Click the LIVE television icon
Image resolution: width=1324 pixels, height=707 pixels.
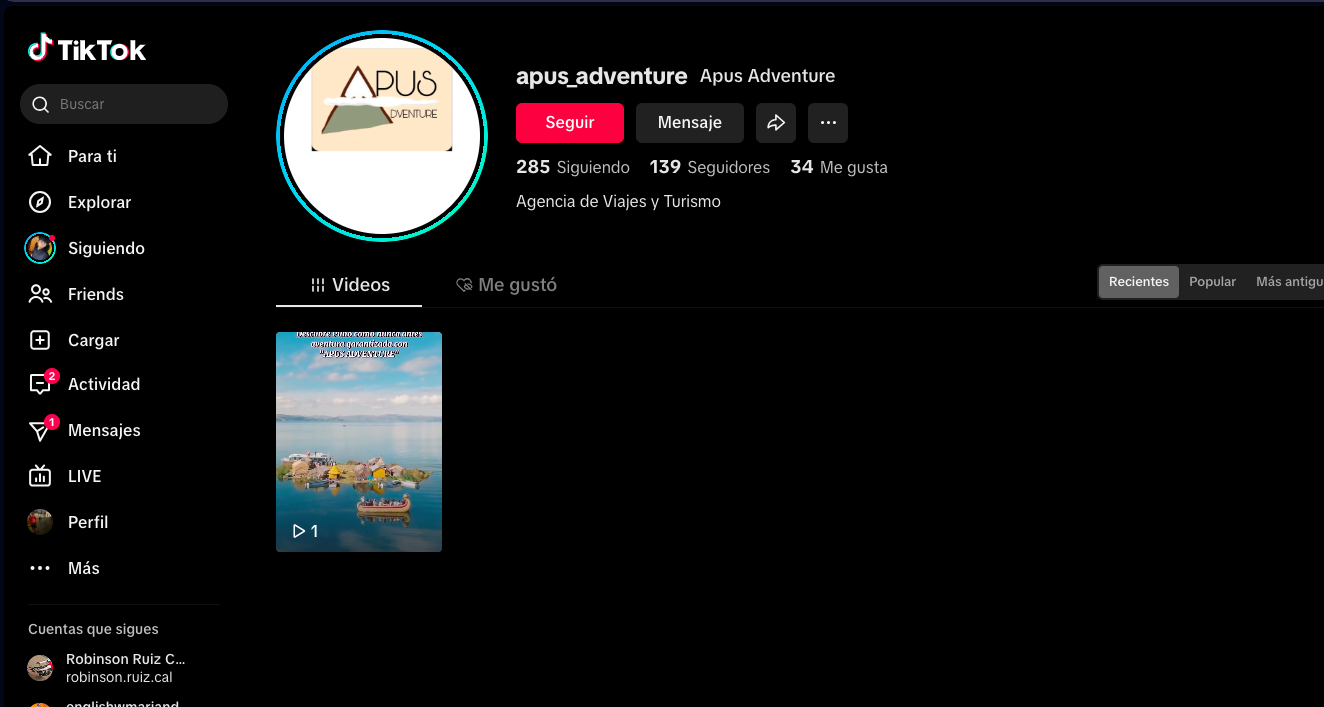point(40,476)
